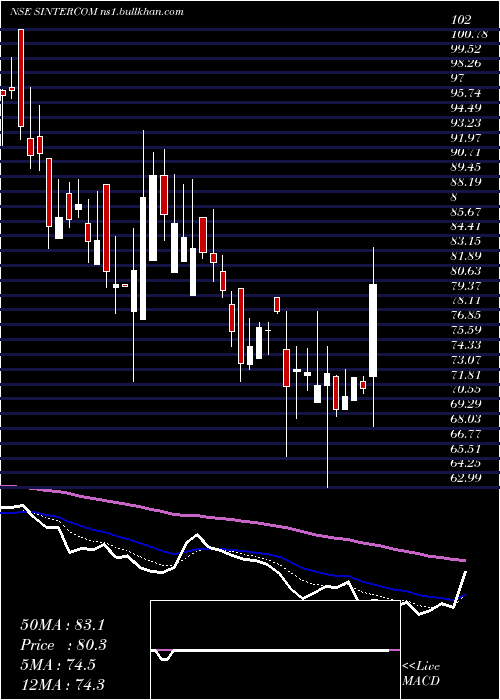
Task: Click the 69.29 price value
Action: tap(466, 404)
